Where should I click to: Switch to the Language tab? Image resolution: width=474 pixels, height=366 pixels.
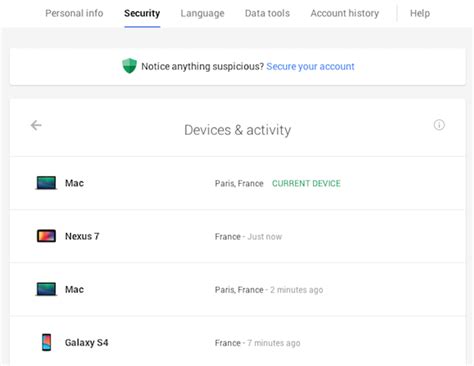click(x=202, y=13)
